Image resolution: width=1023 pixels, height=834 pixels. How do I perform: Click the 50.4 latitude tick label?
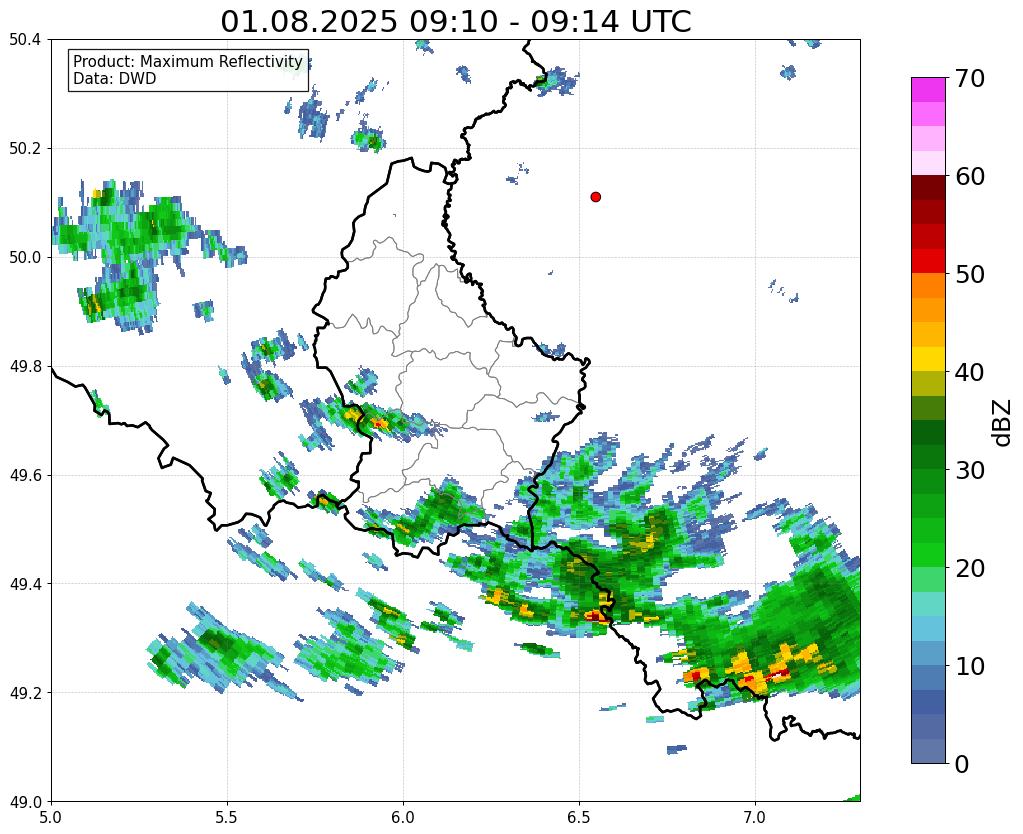click(25, 40)
